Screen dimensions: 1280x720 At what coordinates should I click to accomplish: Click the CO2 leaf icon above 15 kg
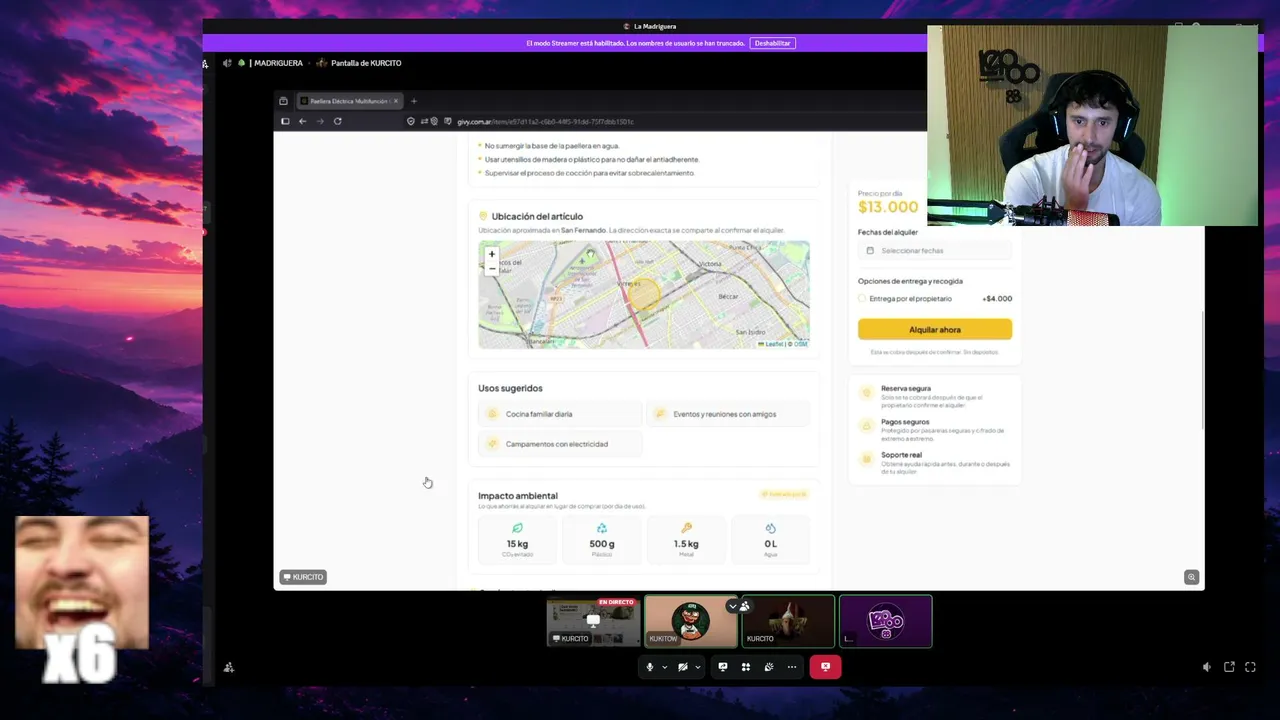point(517,528)
